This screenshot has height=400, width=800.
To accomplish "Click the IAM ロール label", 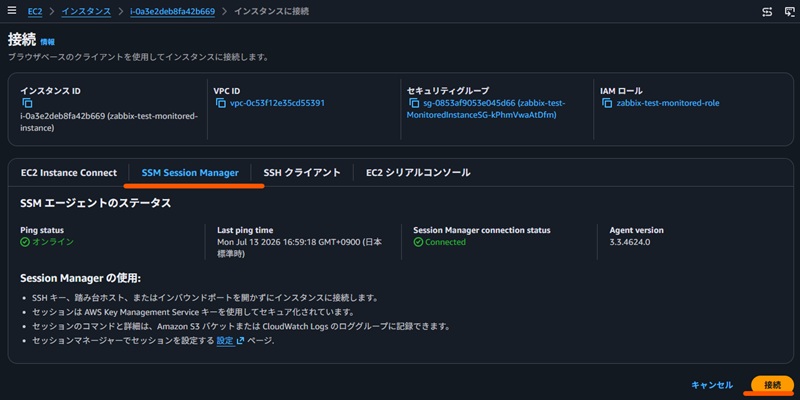I will 621,91.
